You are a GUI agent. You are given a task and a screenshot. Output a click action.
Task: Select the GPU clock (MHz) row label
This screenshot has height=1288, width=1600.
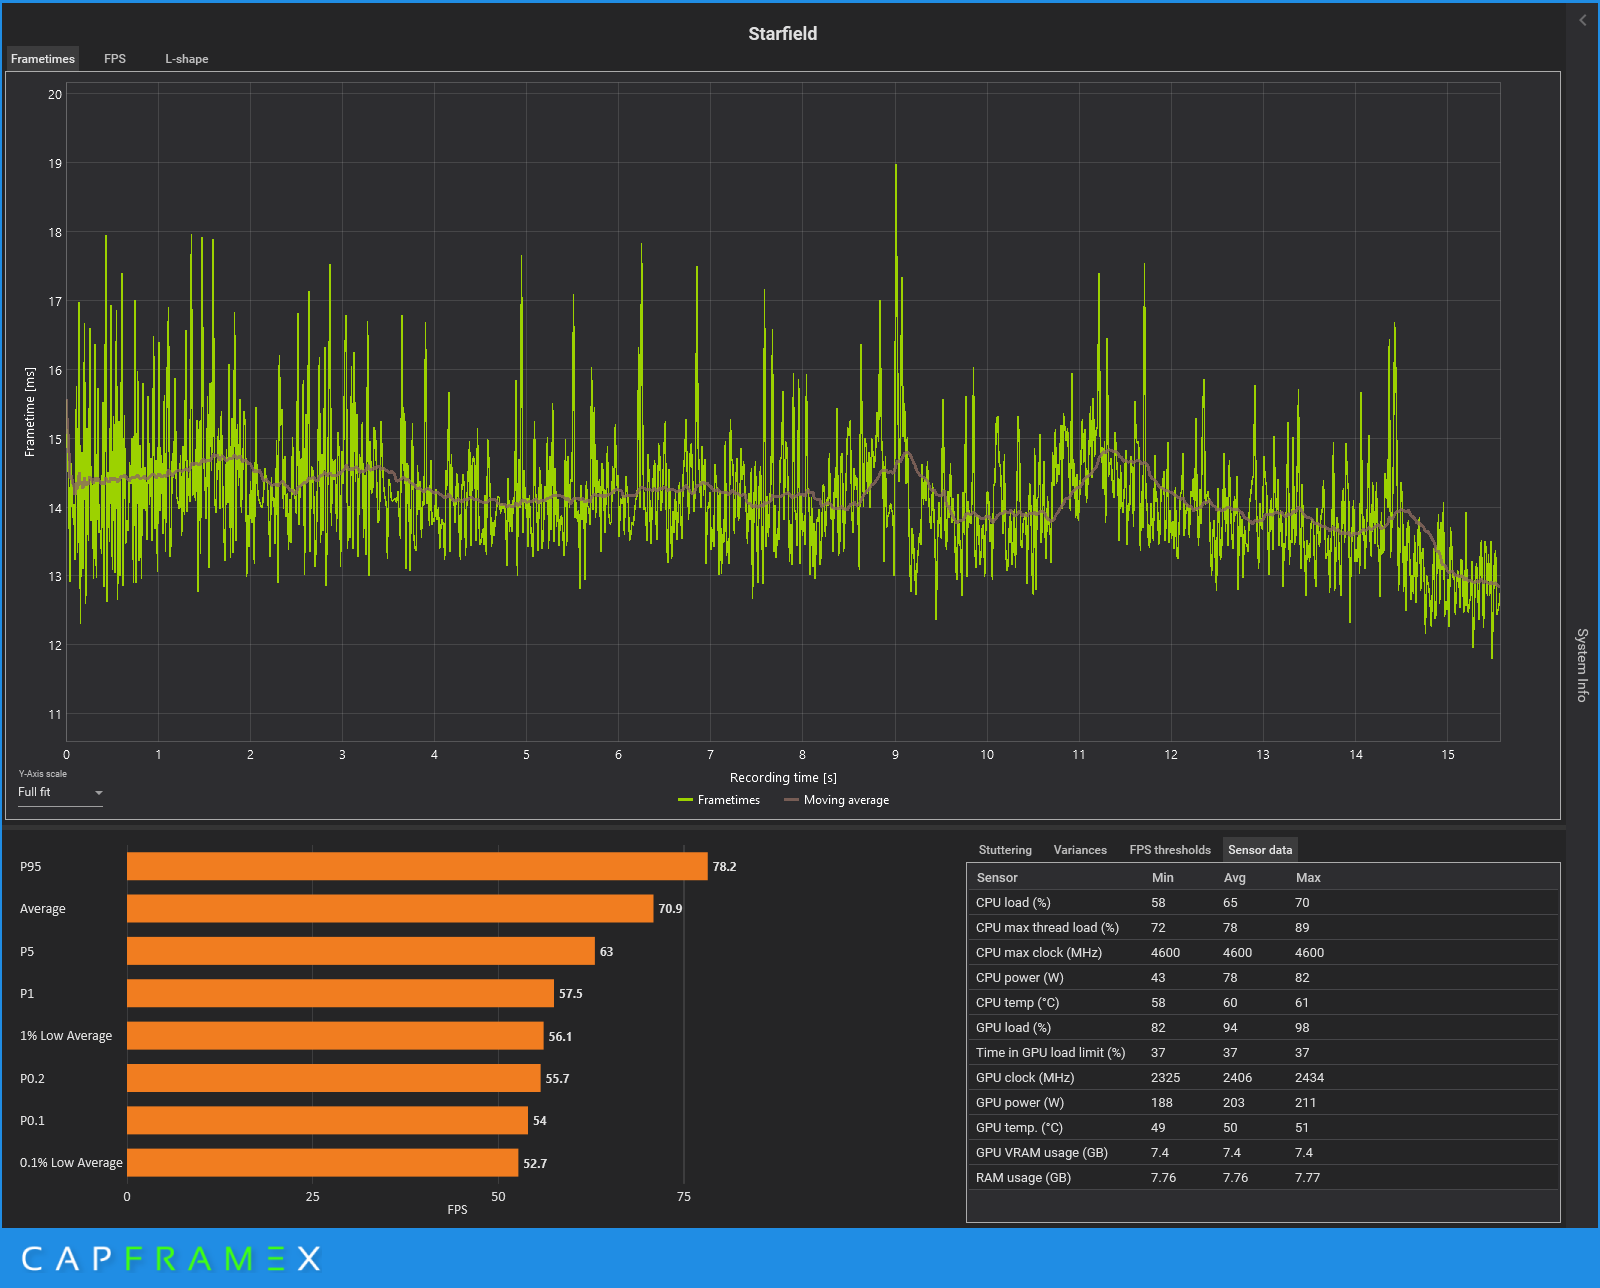pos(1025,1078)
